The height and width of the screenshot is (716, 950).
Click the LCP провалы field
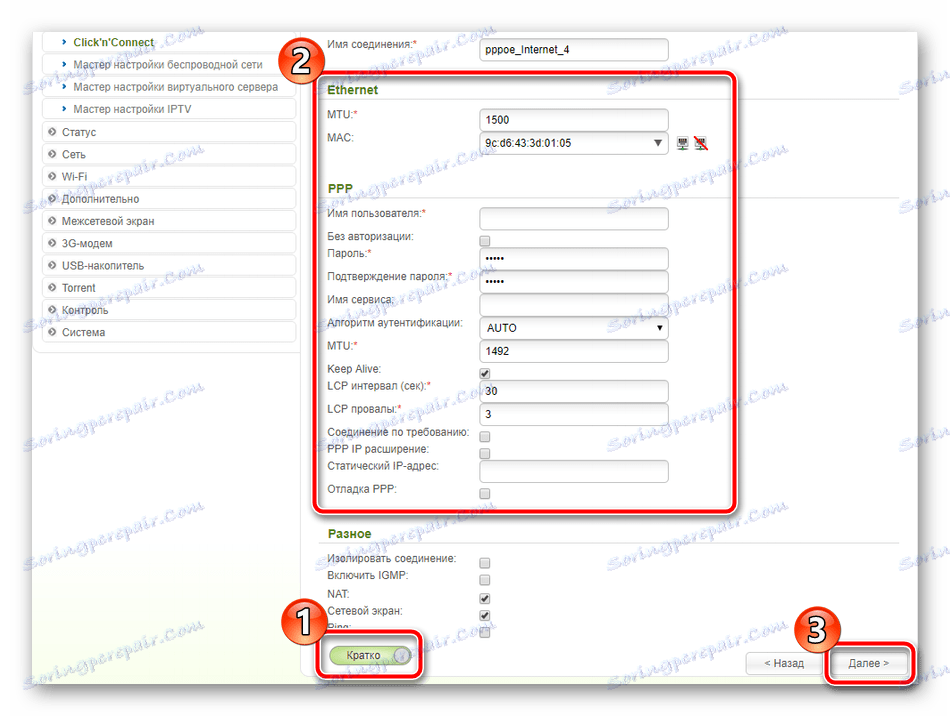tap(573, 414)
